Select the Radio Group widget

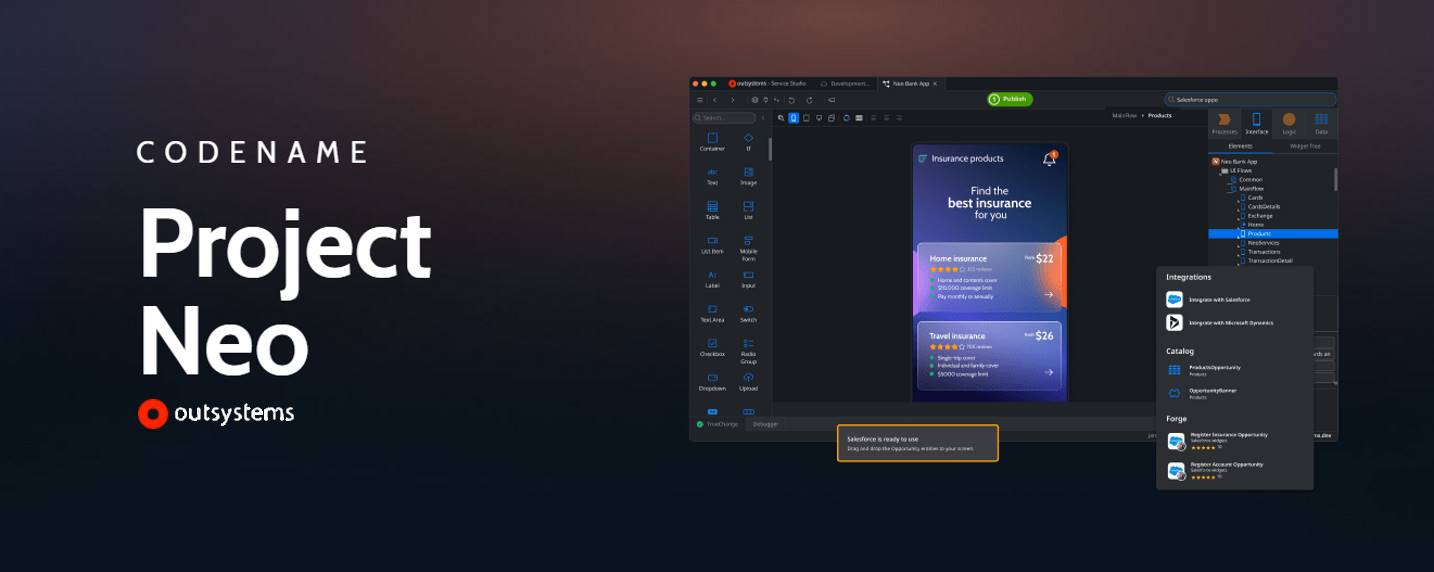click(748, 350)
